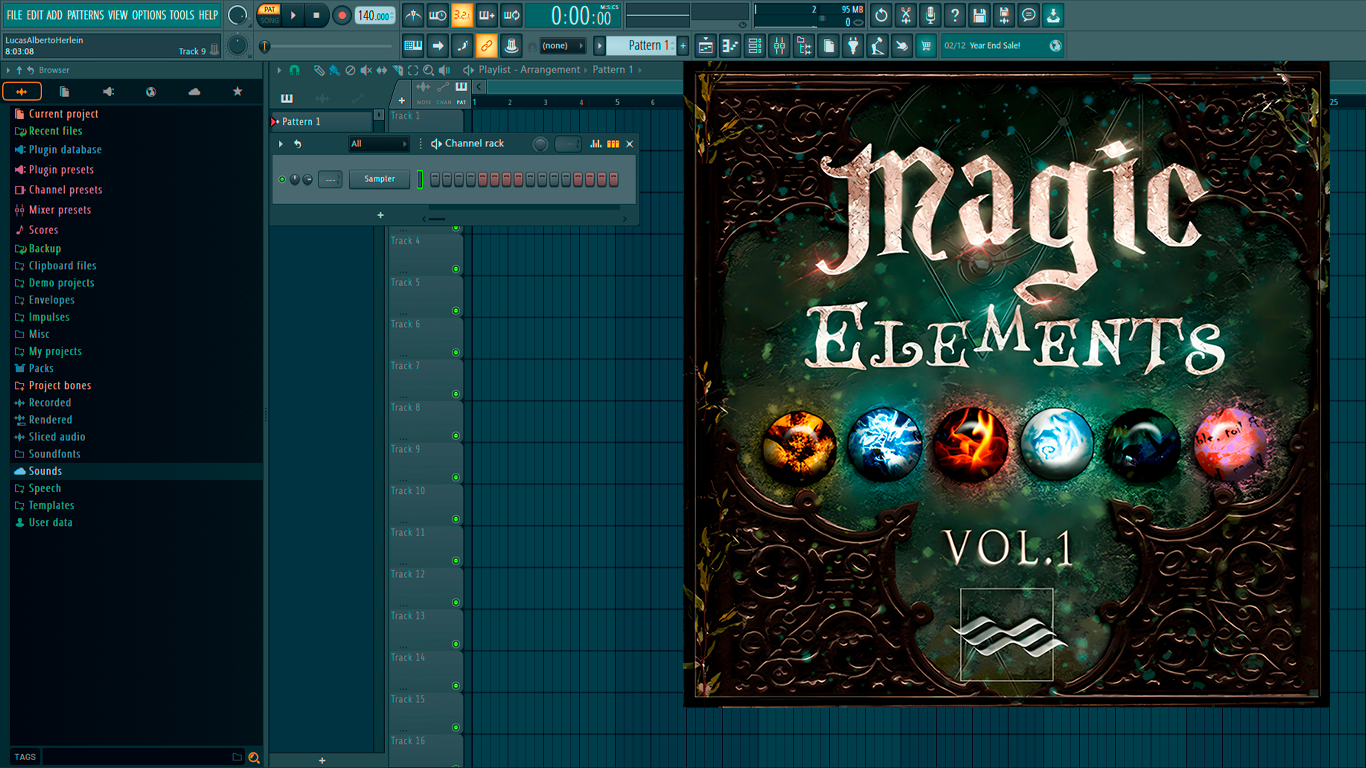This screenshot has width=1366, height=768.
Task: Click the Channel rack graph editor icon
Action: (x=596, y=144)
